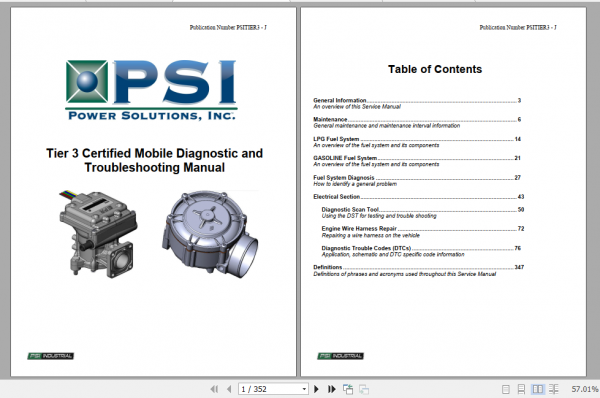Click 'Using the DST for testing' description
The height and width of the screenshot is (398, 600).
pyautogui.click(x=379, y=216)
